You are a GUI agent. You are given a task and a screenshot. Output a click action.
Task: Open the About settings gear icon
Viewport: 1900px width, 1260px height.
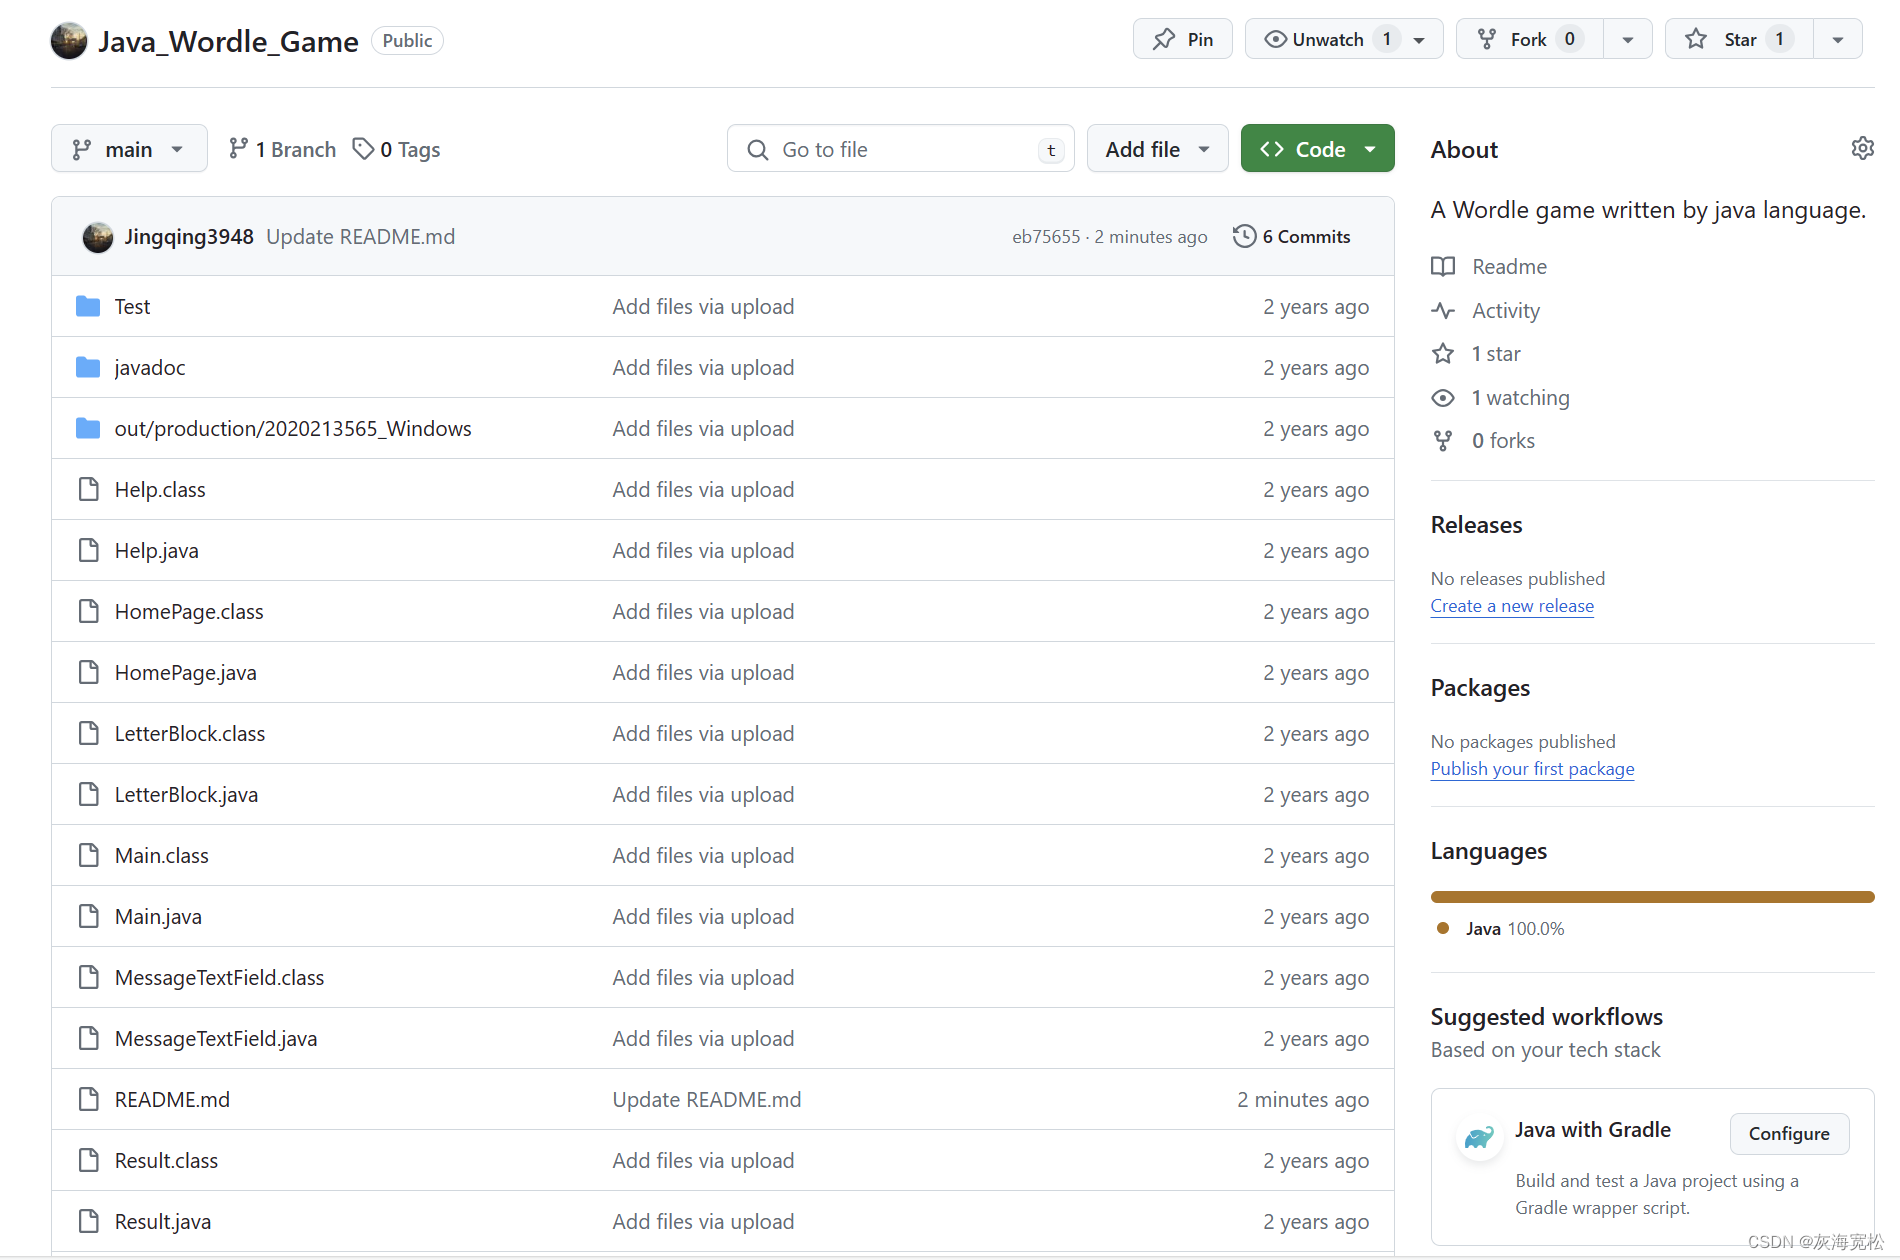(1862, 148)
